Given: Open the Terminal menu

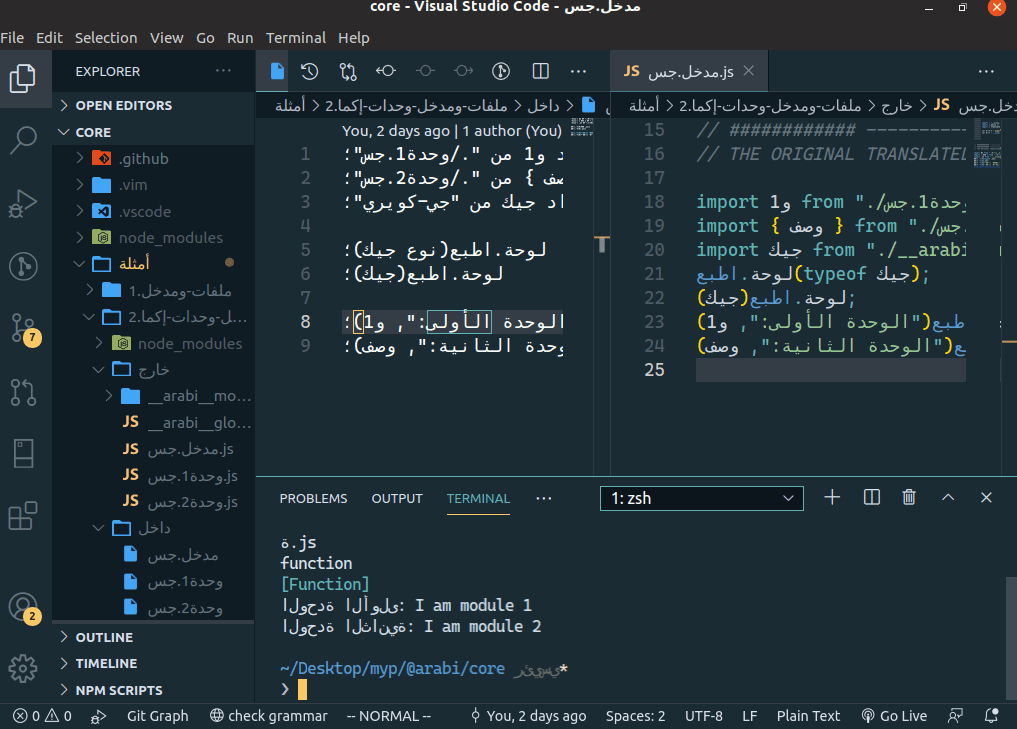Looking at the screenshot, I should click(x=296, y=38).
